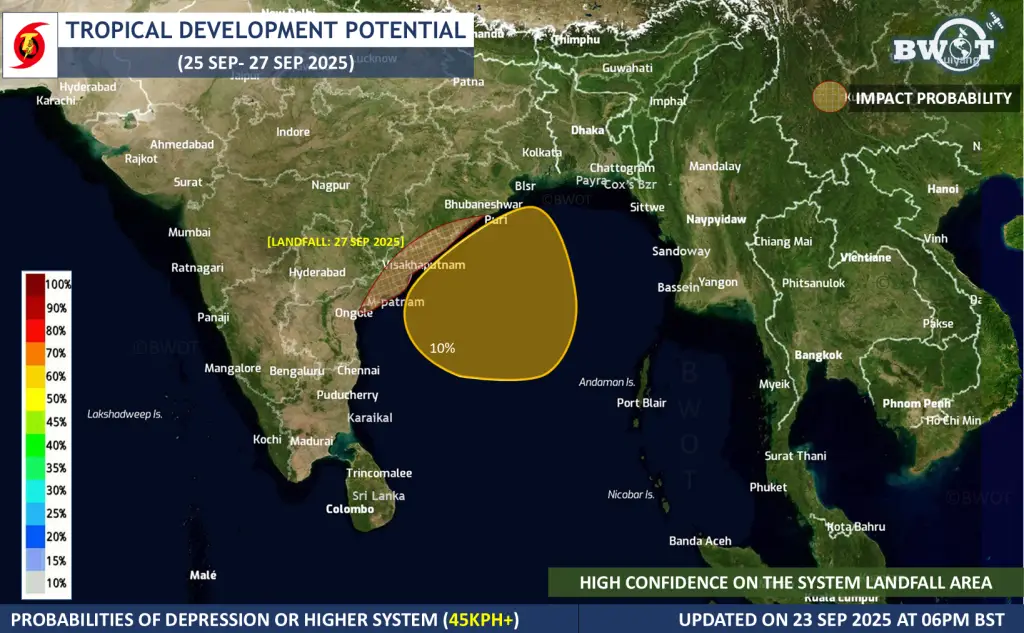Click the Bhubaneshwar city label
The height and width of the screenshot is (633, 1024).
[483, 204]
